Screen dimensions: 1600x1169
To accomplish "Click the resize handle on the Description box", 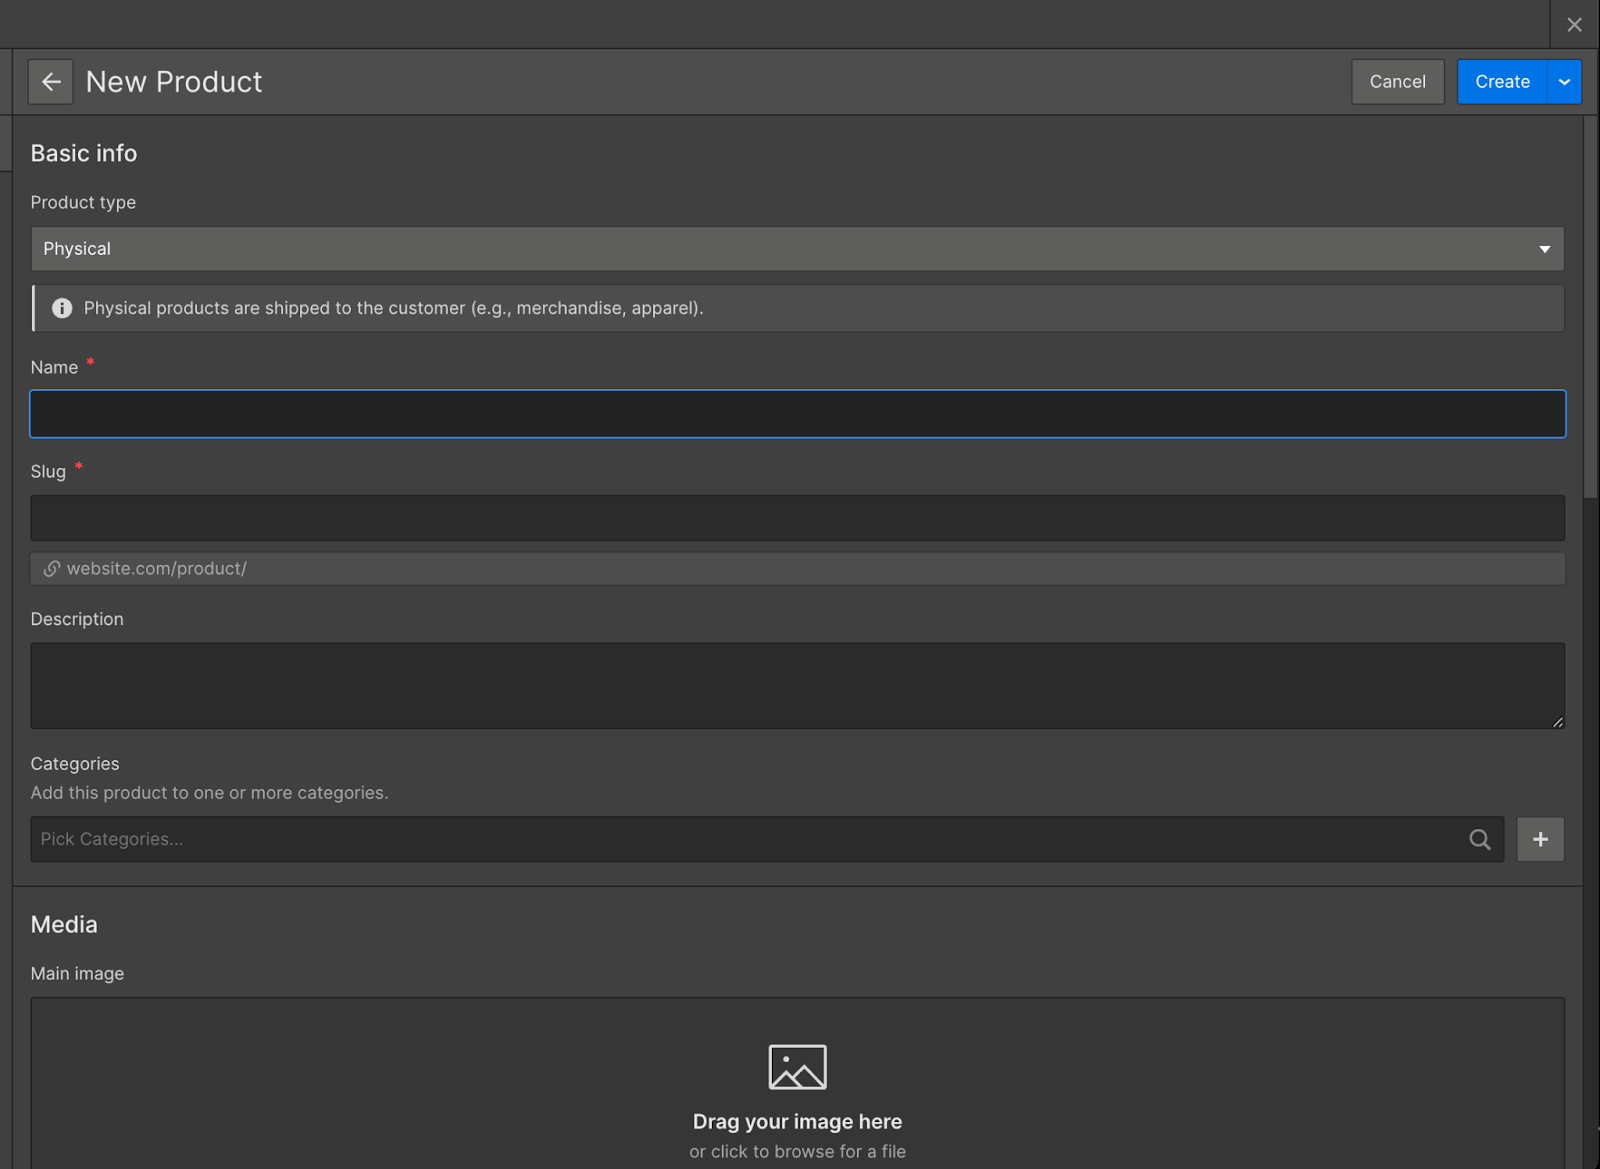I will [x=1557, y=720].
